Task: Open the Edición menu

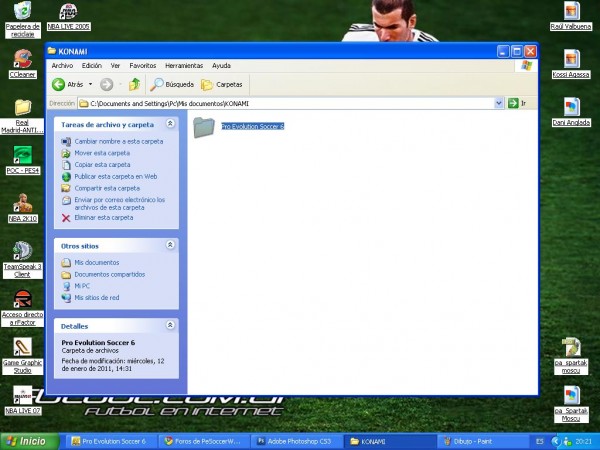Action: 92,66
